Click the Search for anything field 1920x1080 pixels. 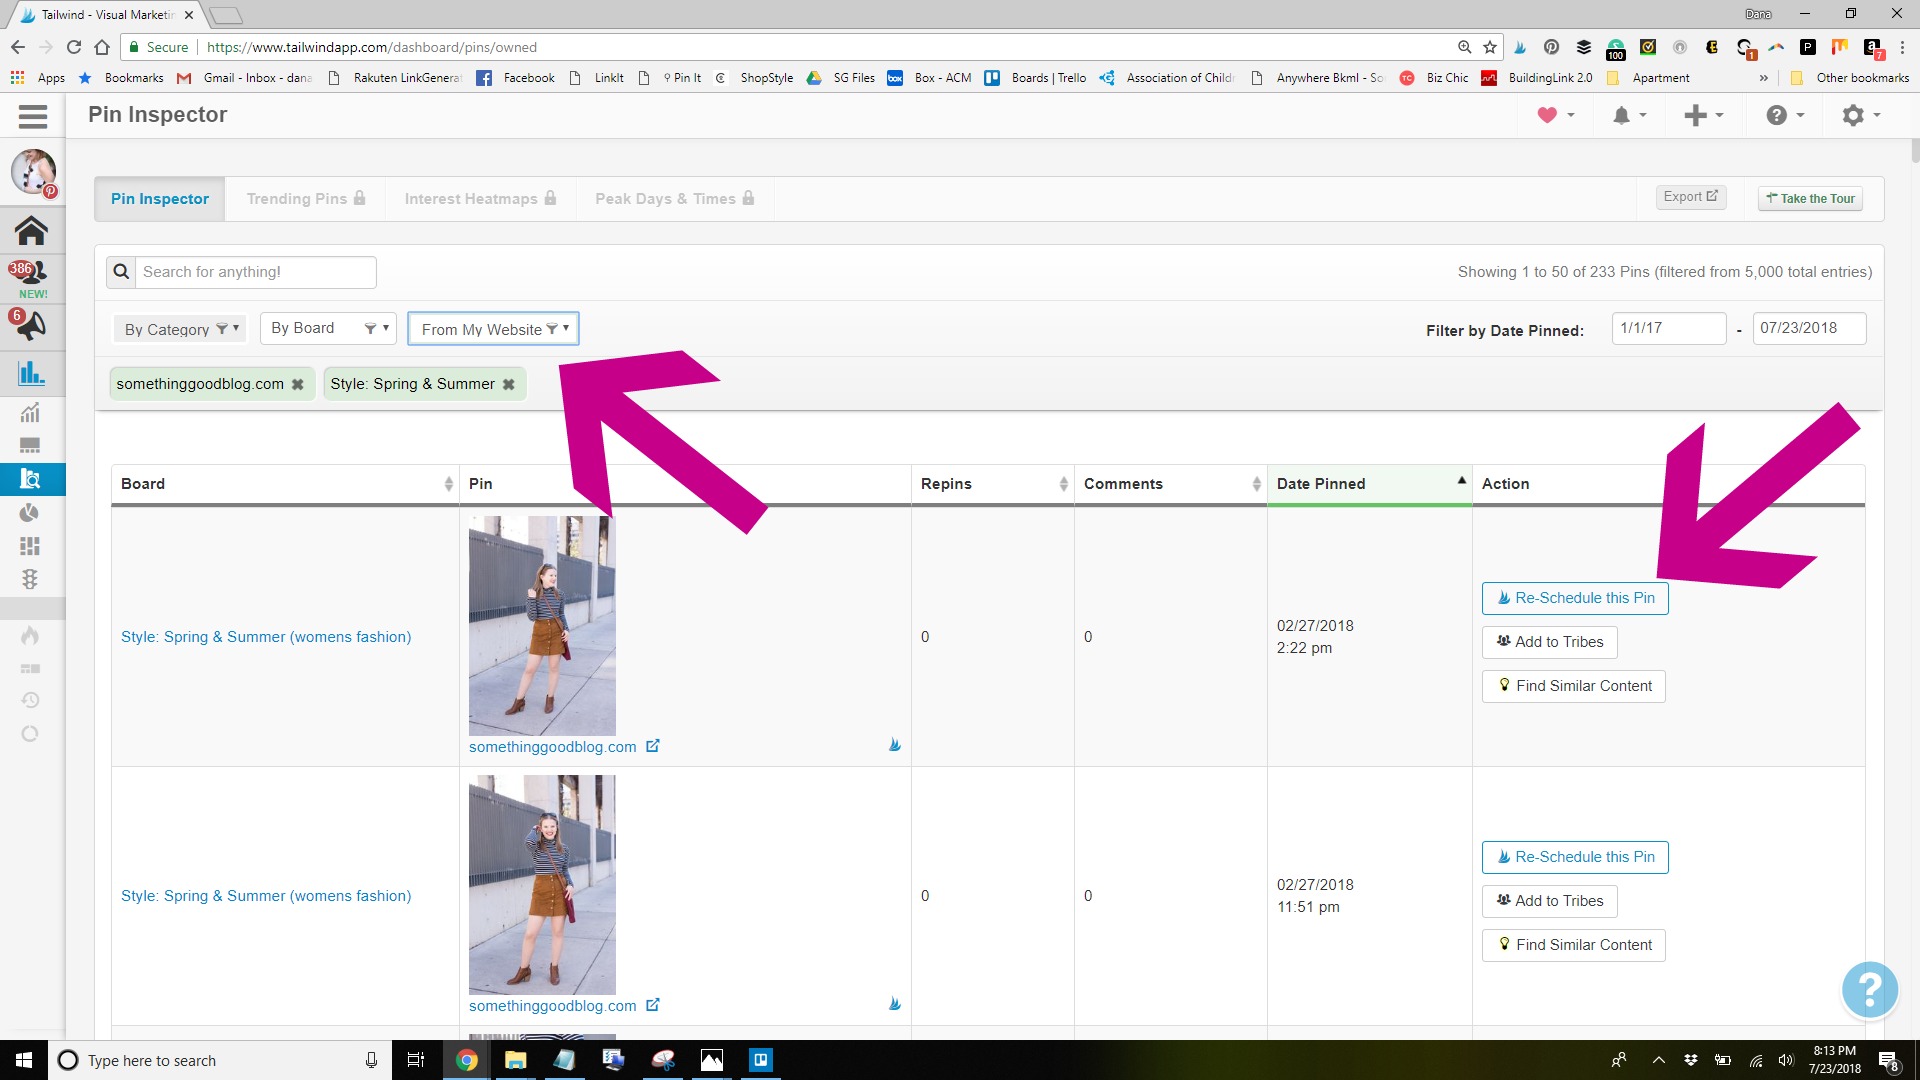255,272
